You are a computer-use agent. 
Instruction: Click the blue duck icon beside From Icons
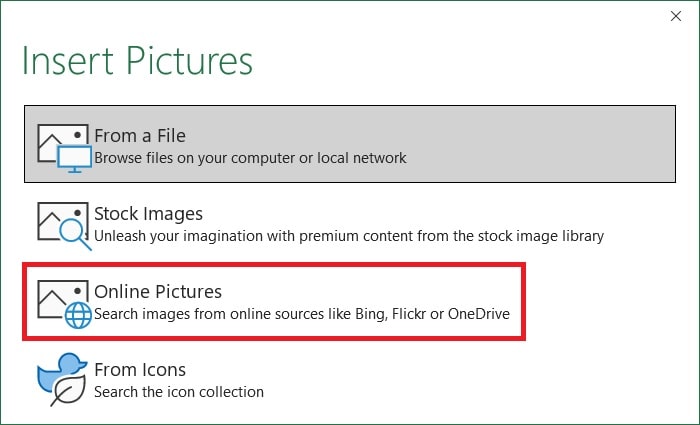coord(60,372)
